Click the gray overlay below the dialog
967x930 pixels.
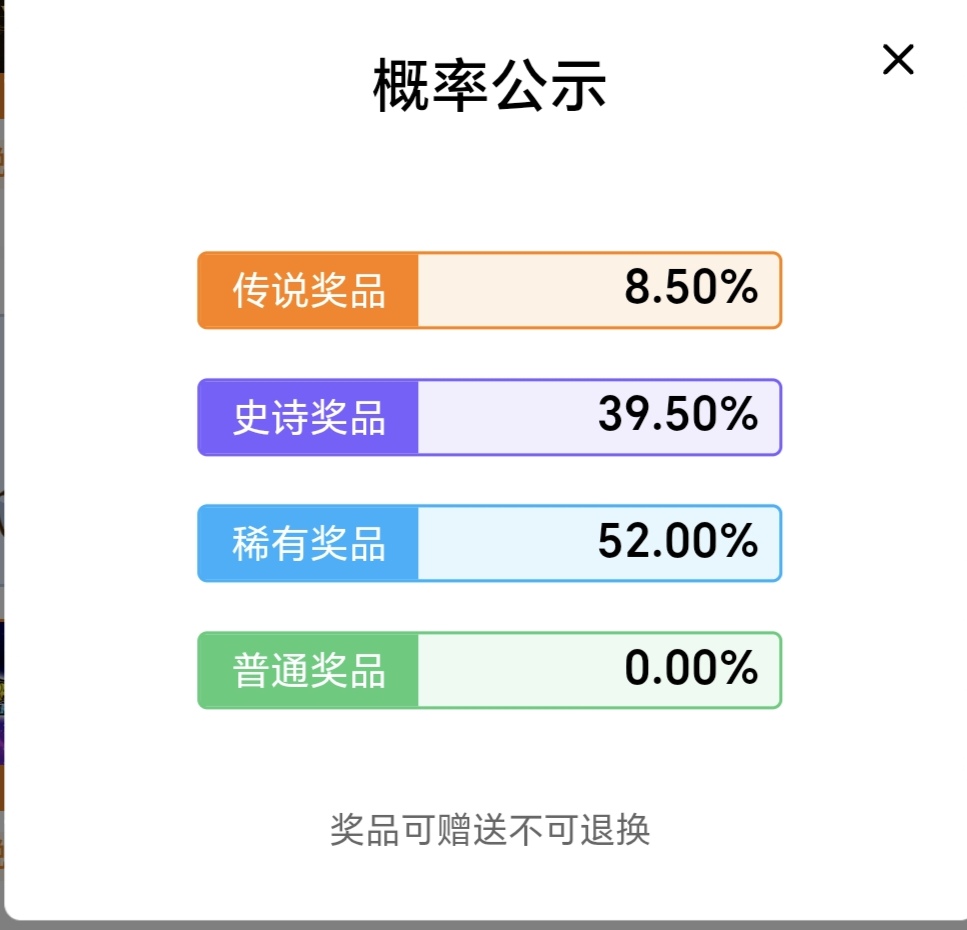tap(480, 925)
